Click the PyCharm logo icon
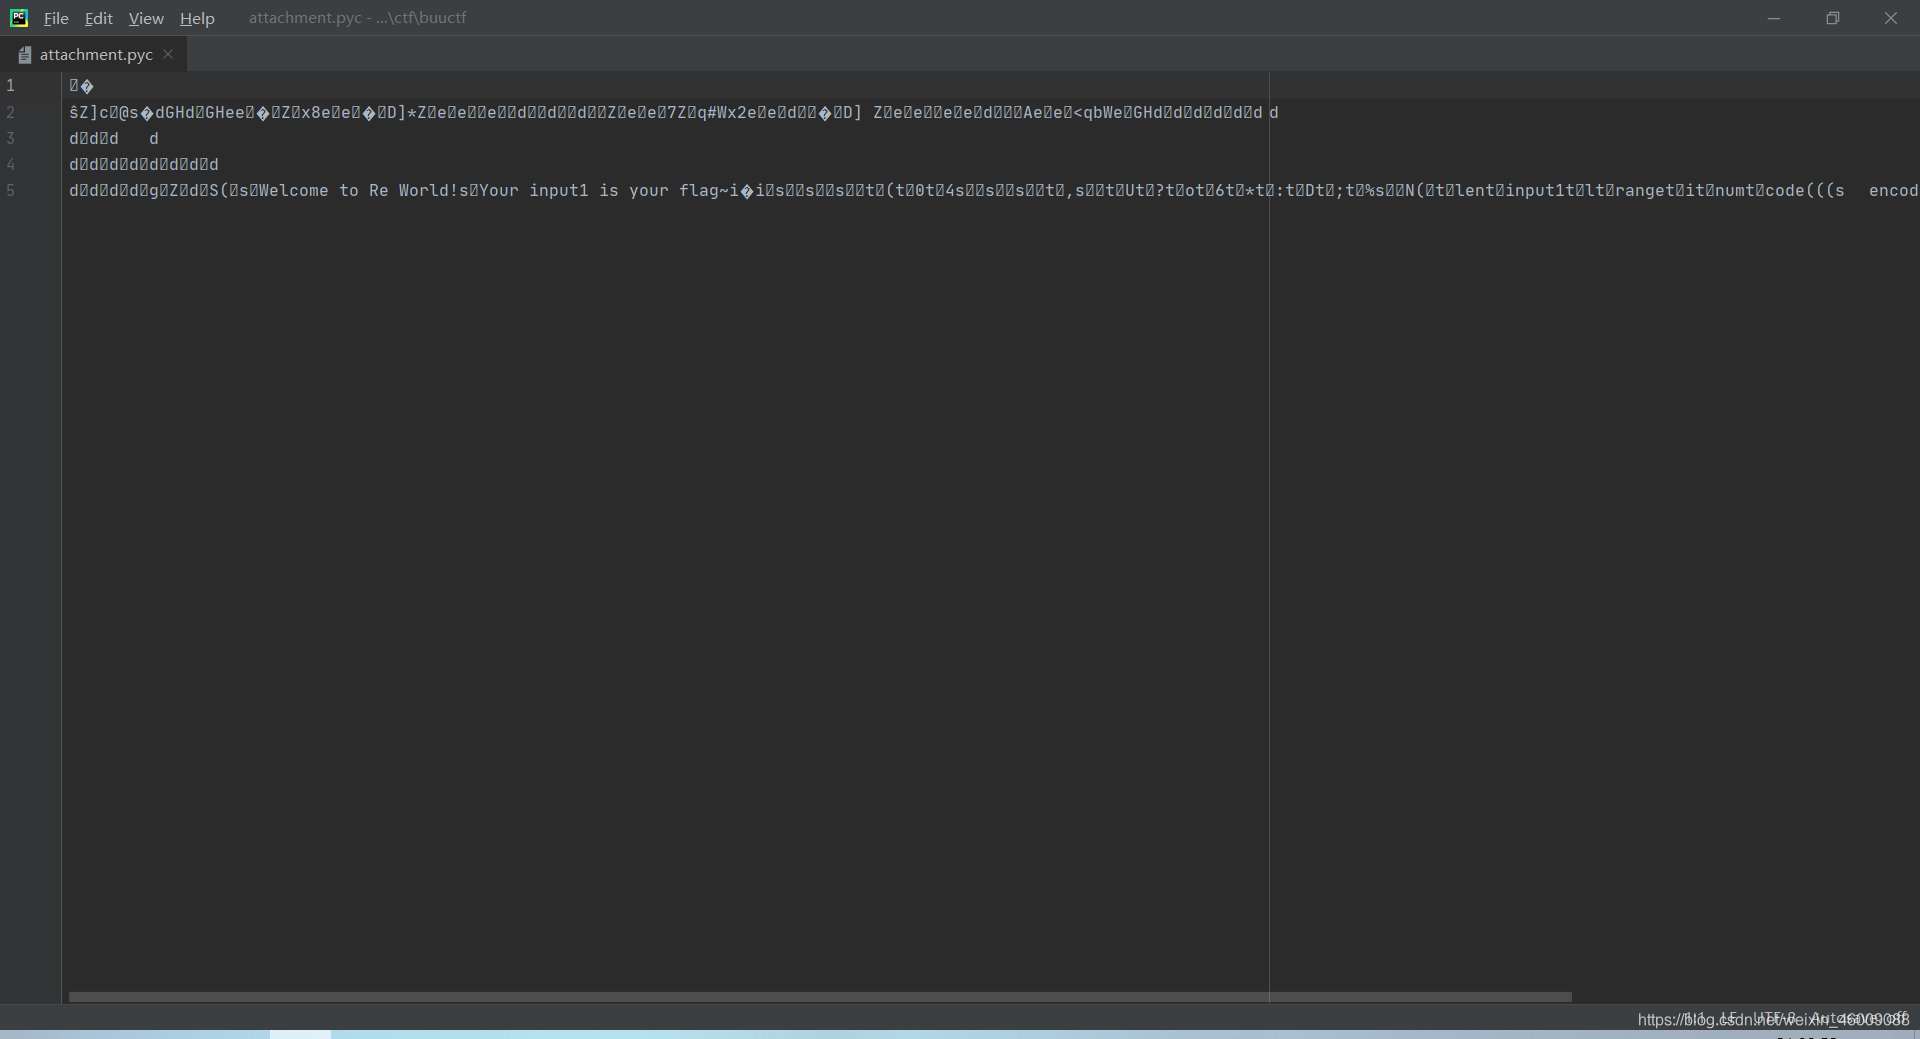Screen dimensions: 1920x1039 coord(19,17)
